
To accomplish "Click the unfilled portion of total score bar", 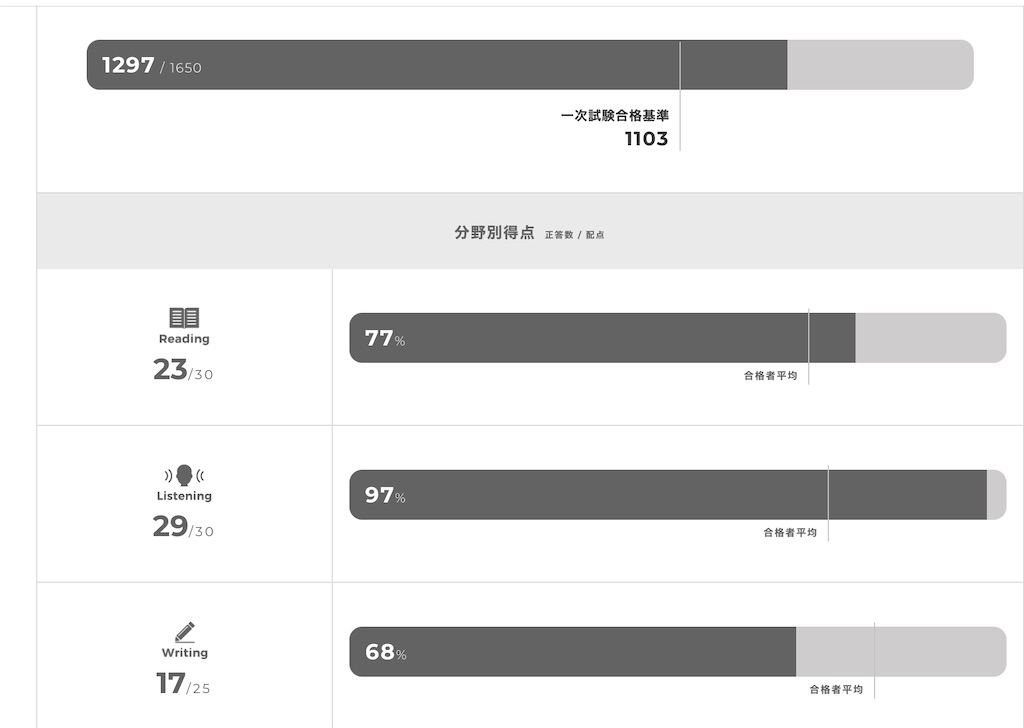I will [x=880, y=65].
